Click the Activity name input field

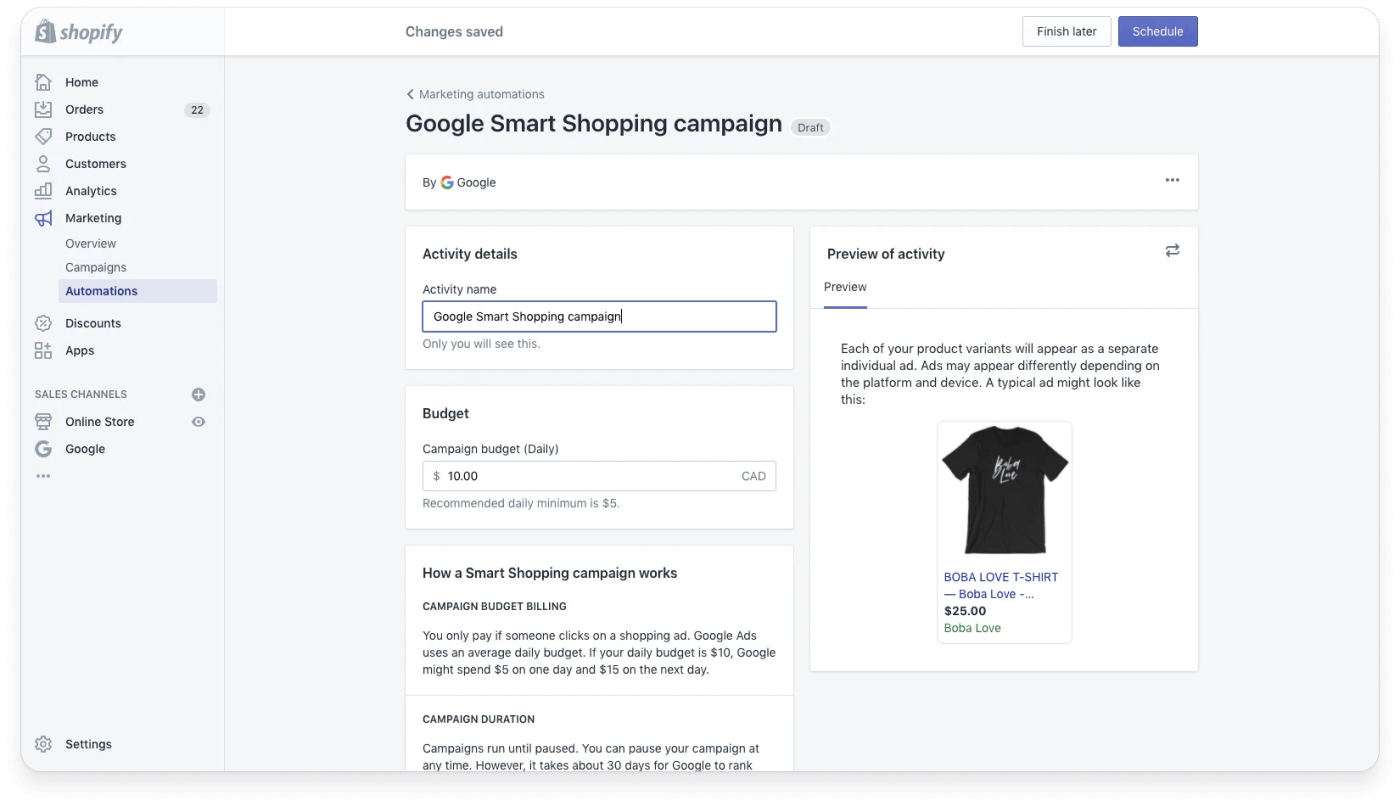pos(599,316)
